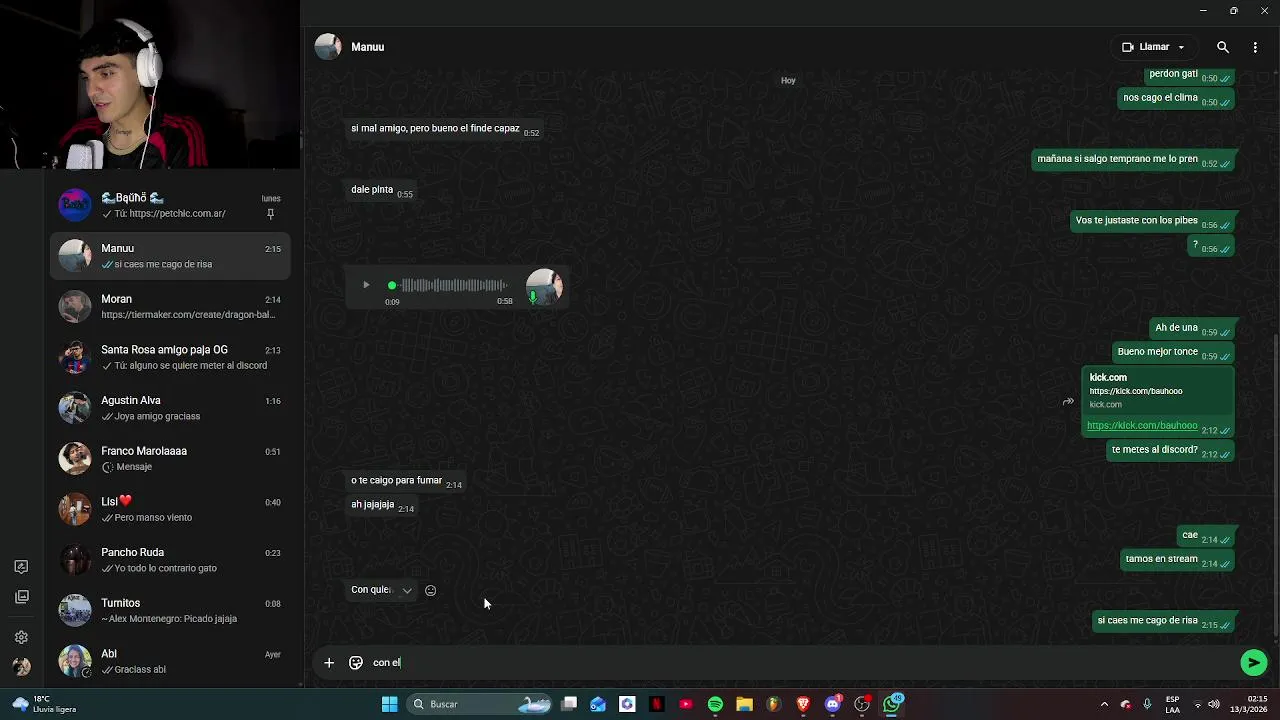Click pin icon on Bauhô chat

click(270, 214)
